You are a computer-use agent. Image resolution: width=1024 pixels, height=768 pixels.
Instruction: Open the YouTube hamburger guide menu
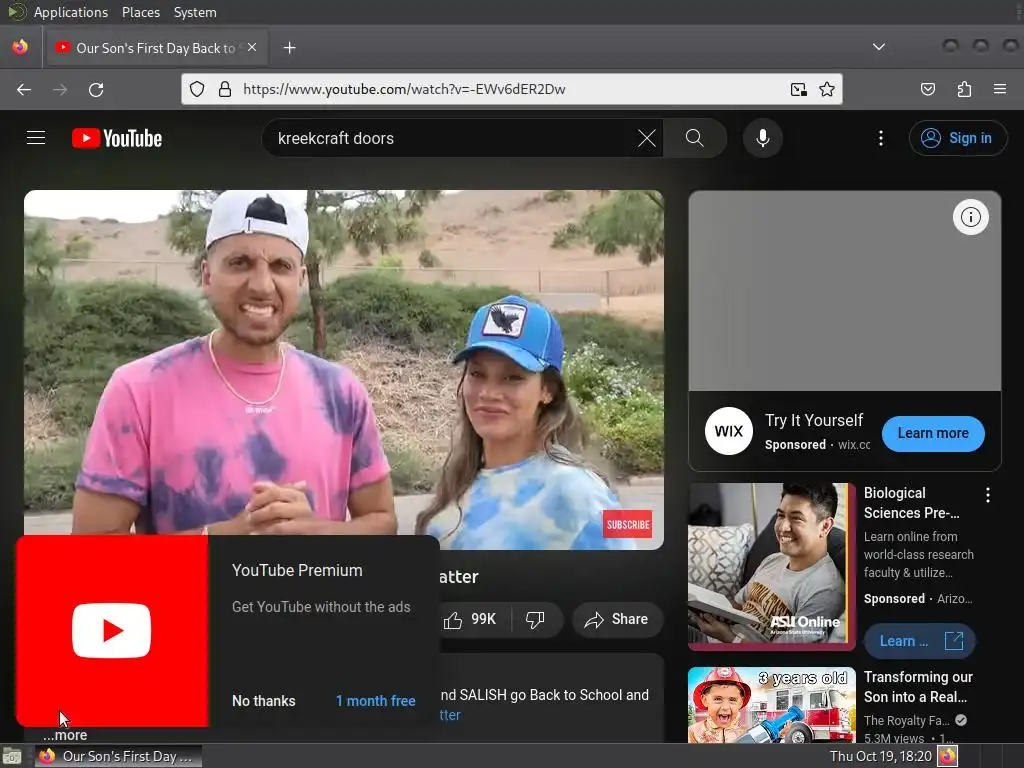(36, 138)
